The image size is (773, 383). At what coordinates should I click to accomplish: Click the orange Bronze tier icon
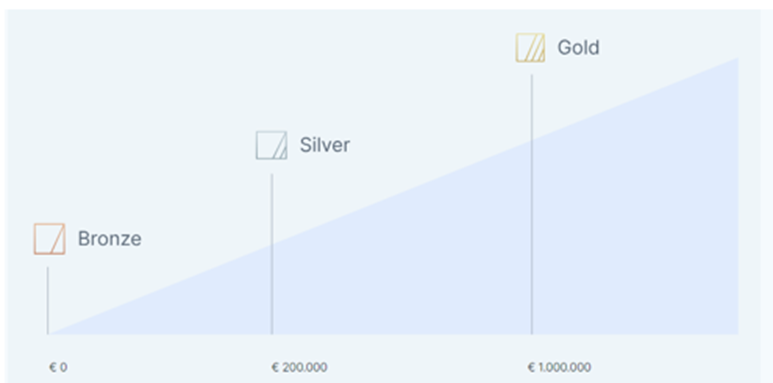pos(49,239)
